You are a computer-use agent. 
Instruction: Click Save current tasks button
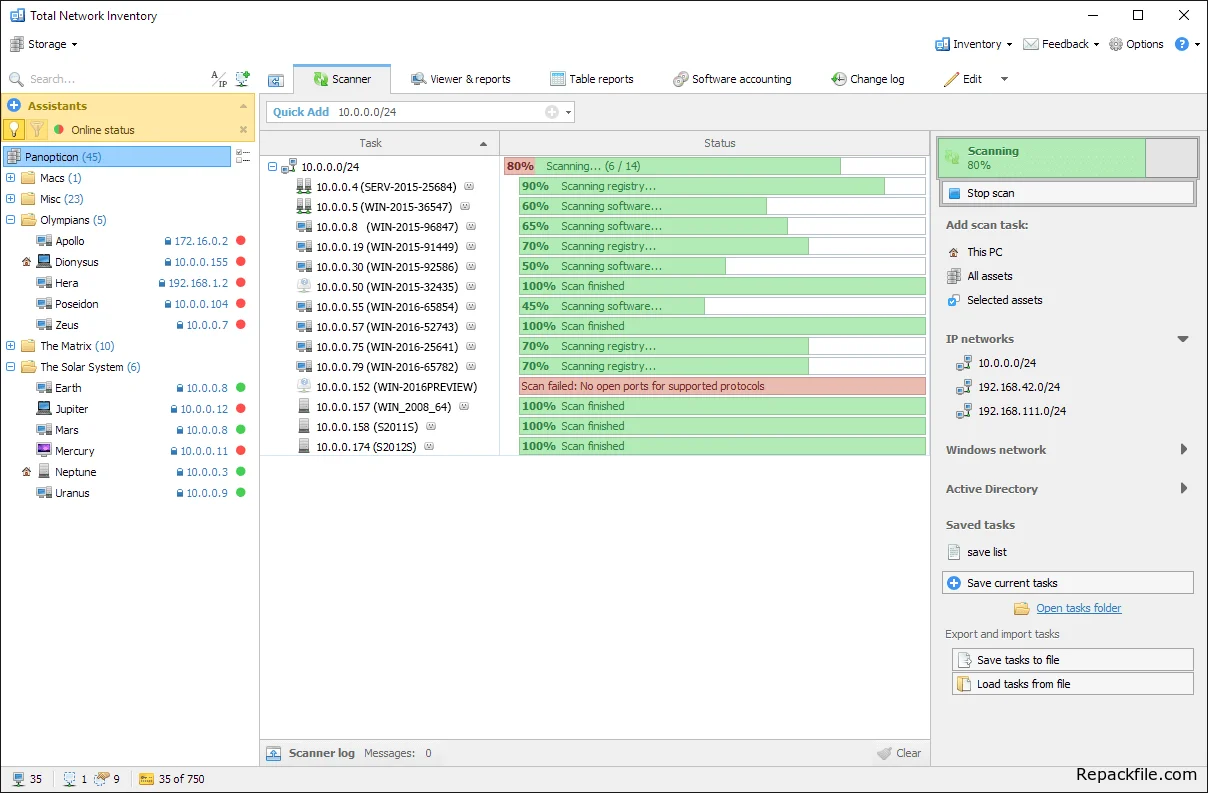[x=1068, y=583]
